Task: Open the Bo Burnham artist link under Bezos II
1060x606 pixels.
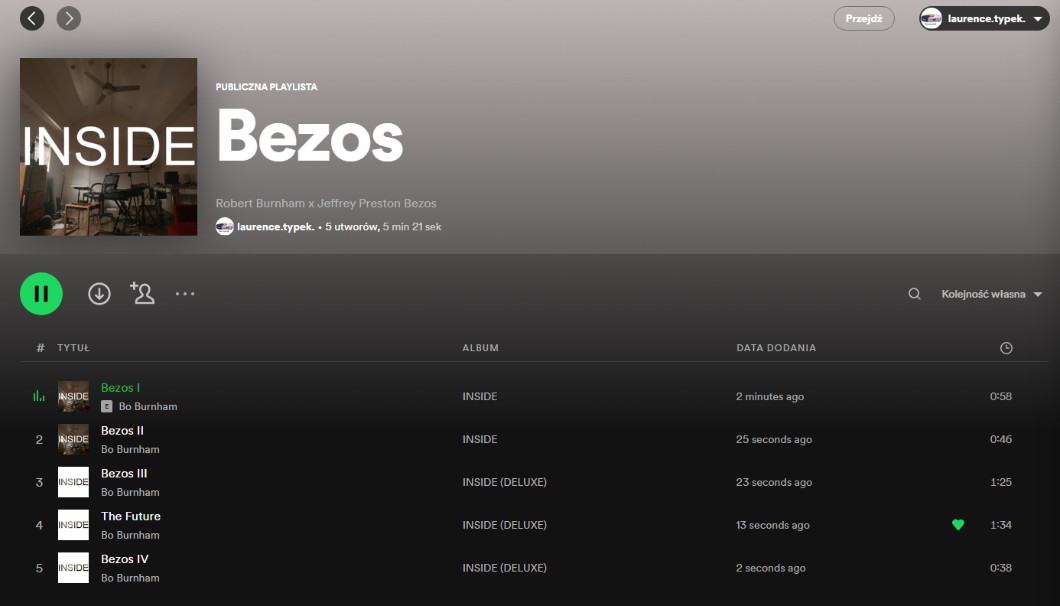Action: click(x=130, y=450)
